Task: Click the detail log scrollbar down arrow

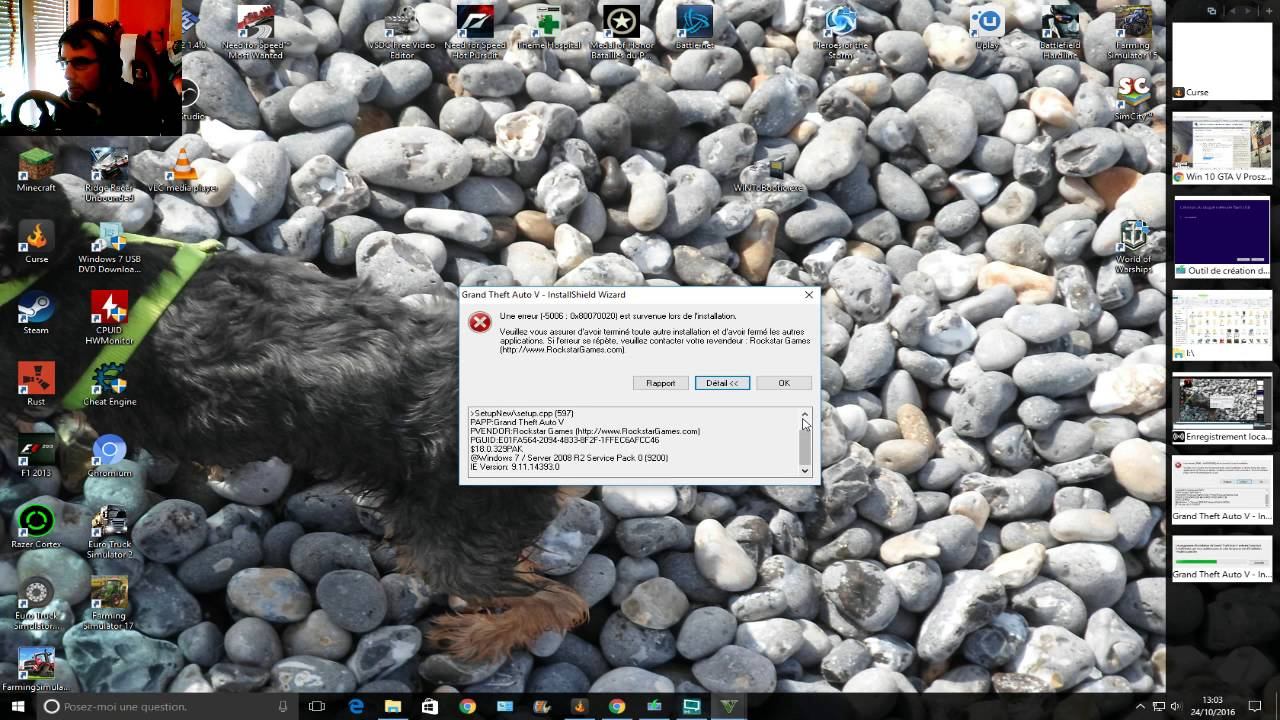Action: (805, 470)
